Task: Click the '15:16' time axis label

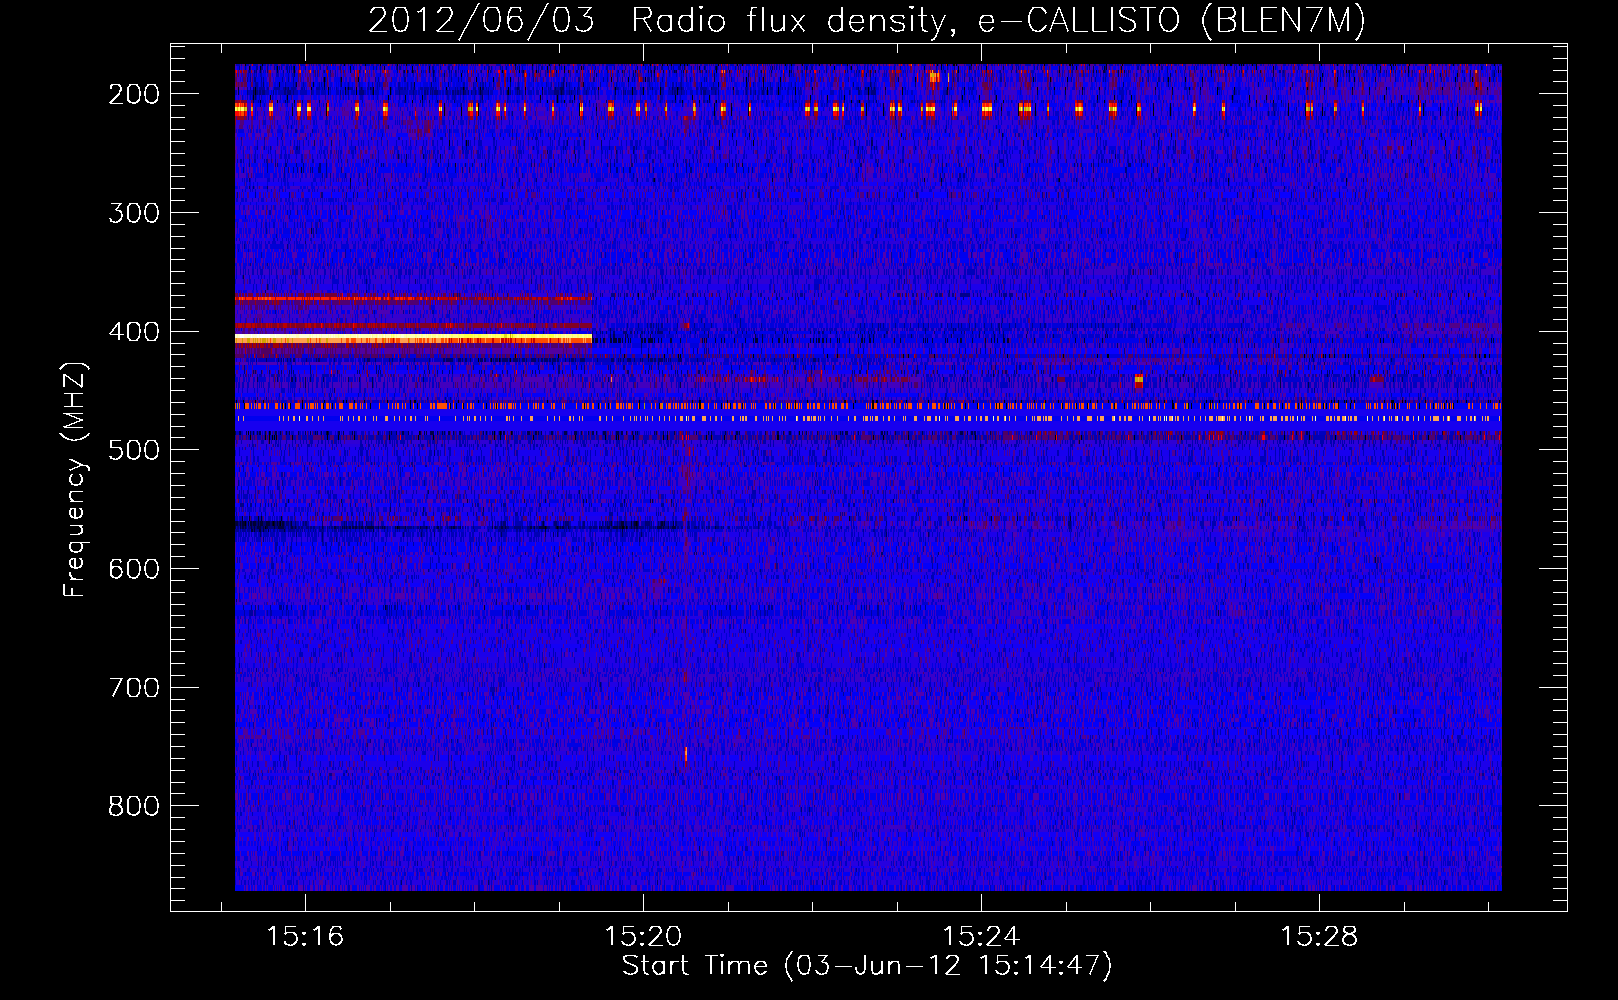Action: coord(305,937)
